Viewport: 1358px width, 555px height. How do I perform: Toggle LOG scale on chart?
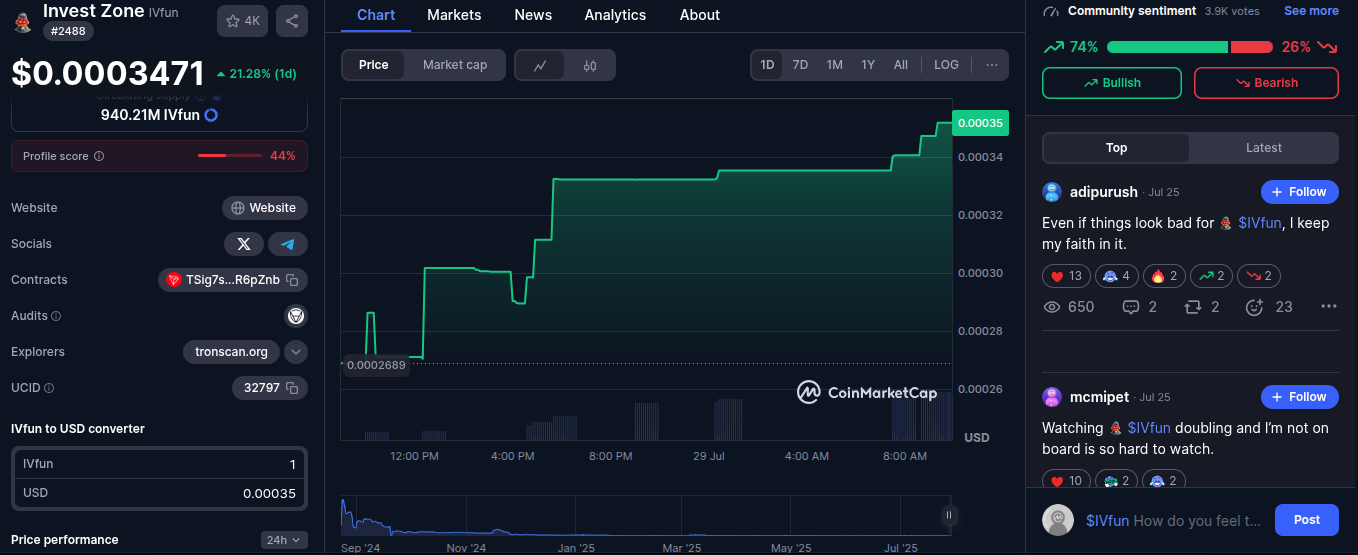click(x=946, y=65)
